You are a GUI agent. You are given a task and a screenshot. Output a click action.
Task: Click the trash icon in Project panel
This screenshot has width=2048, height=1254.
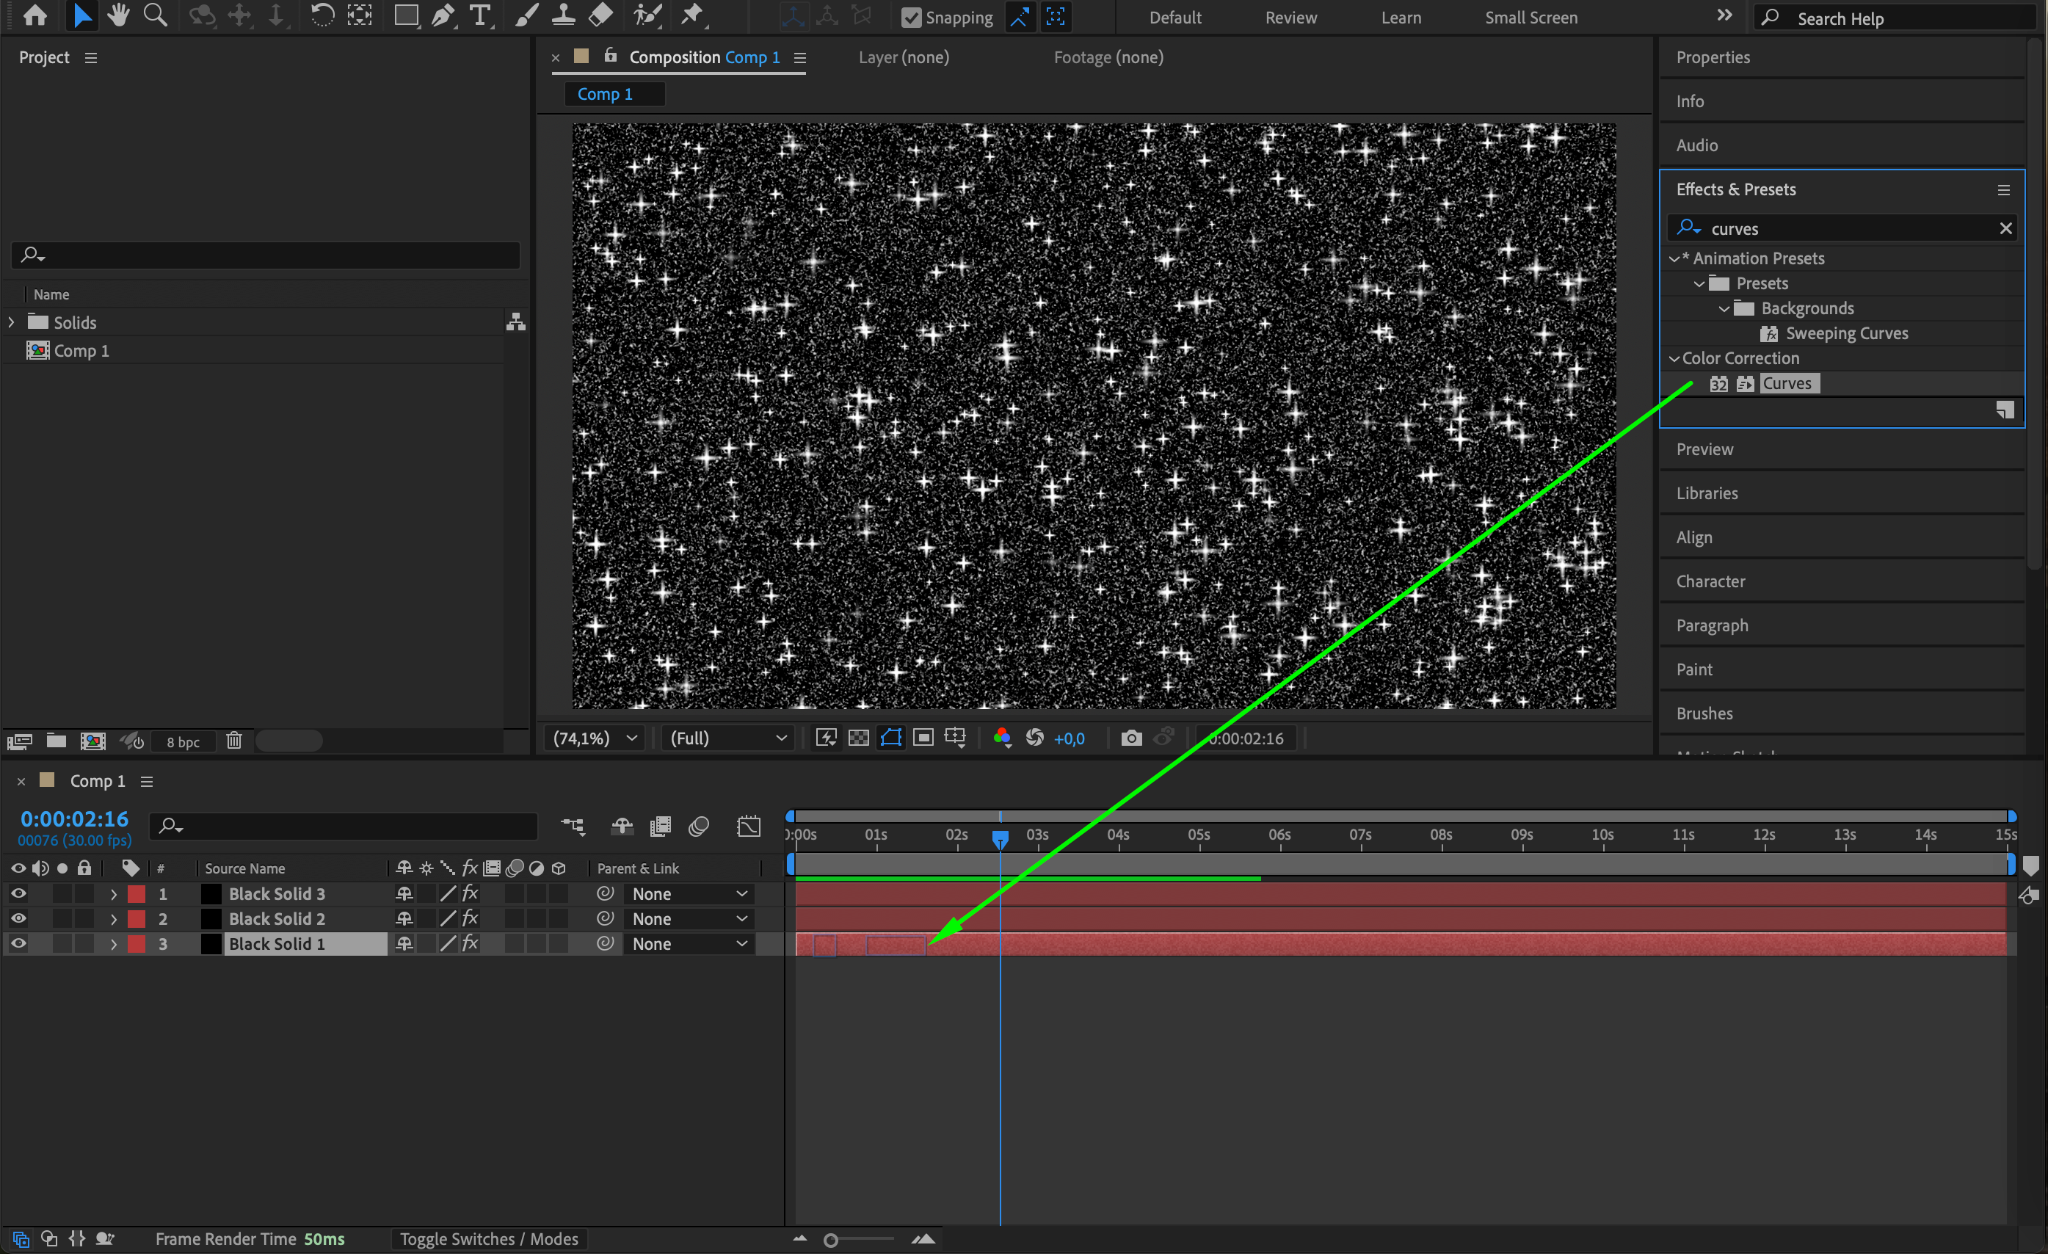pyautogui.click(x=234, y=741)
